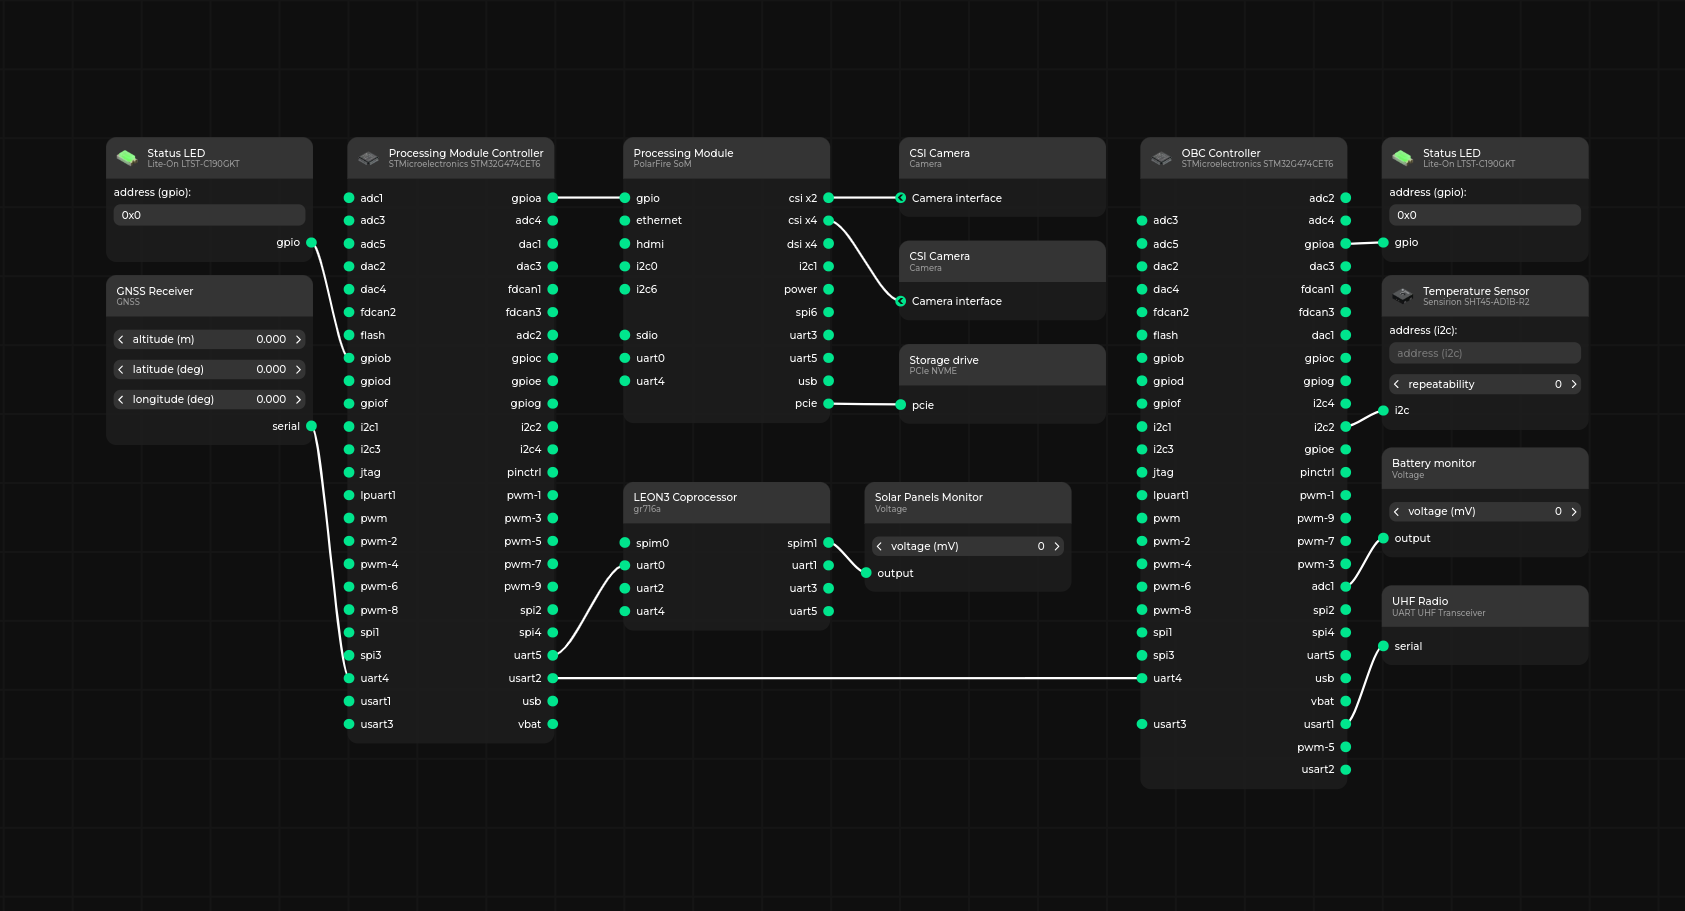
Task: Decrease latitude (deg) with the left arrow
Action: (121, 369)
